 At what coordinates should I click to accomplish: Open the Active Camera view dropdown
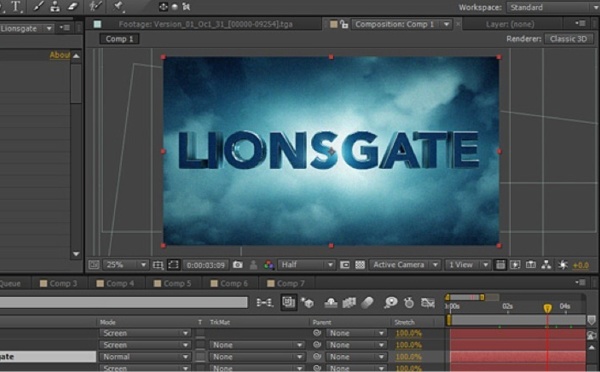(405, 265)
